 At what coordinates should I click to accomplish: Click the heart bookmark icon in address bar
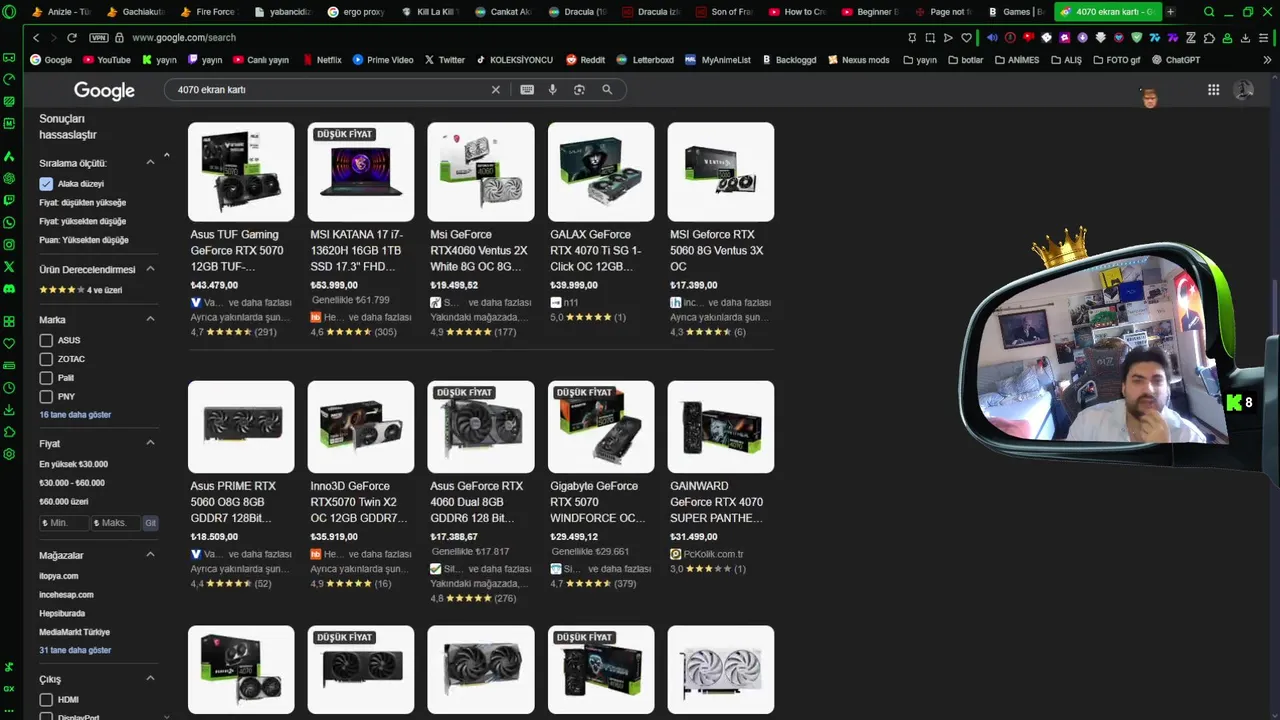coord(966,37)
